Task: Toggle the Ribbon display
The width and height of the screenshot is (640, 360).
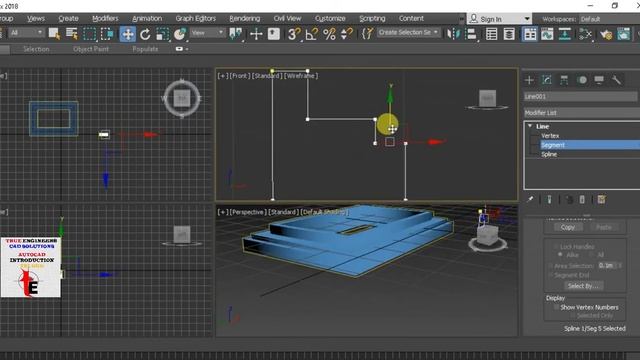Action: click(x=530, y=34)
